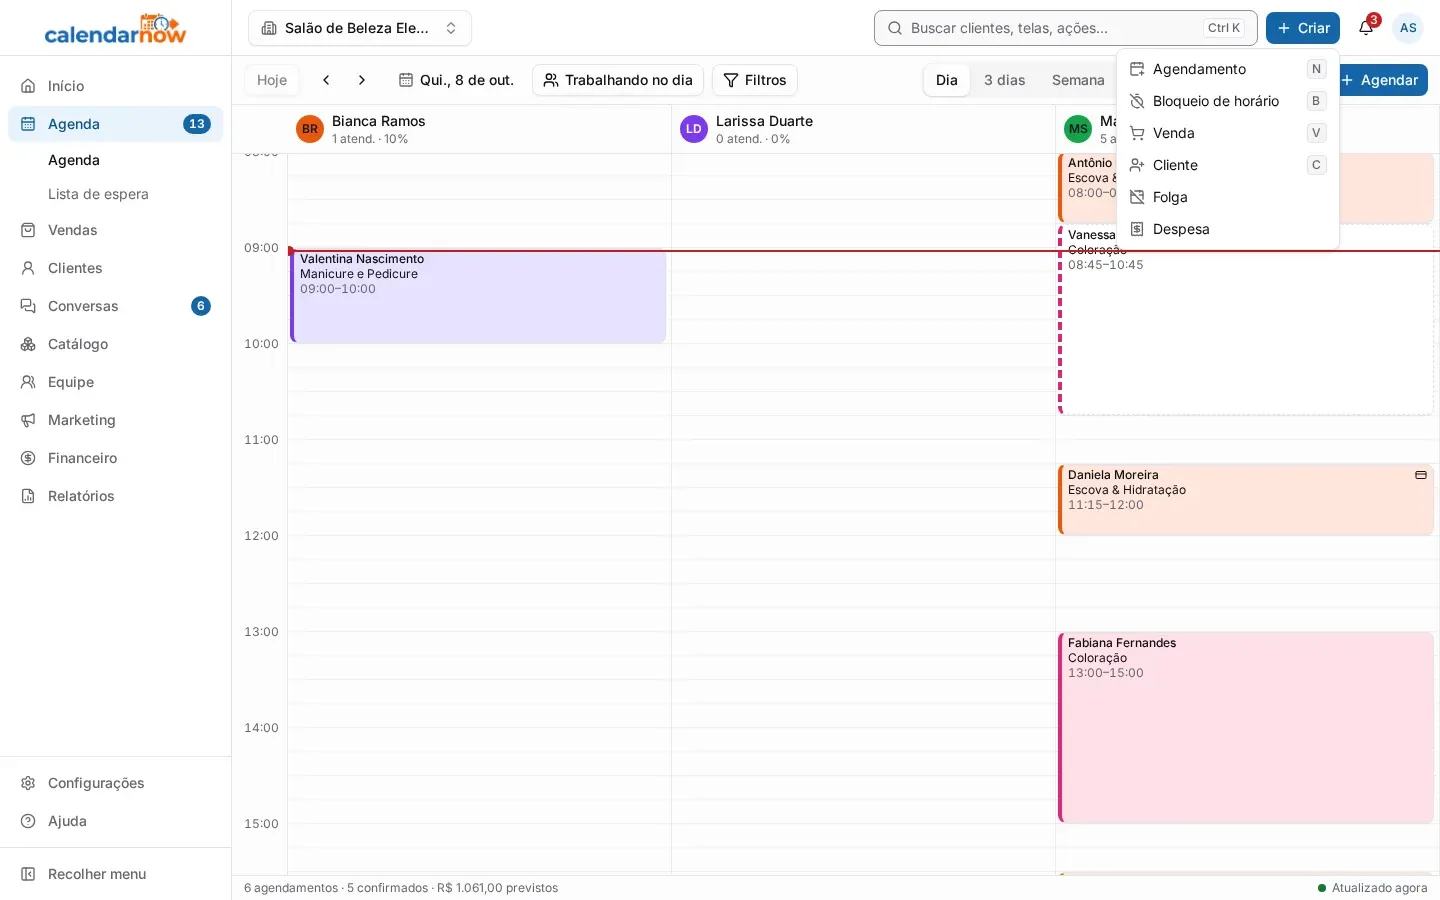
Task: Open Início in the sidebar
Action: point(116,86)
